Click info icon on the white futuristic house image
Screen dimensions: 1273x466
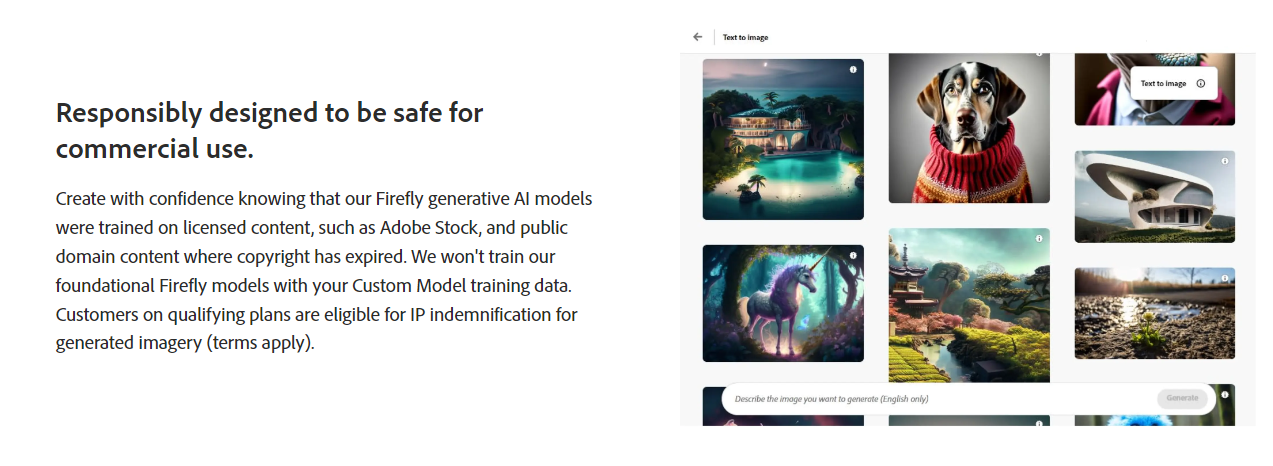click(x=1225, y=162)
